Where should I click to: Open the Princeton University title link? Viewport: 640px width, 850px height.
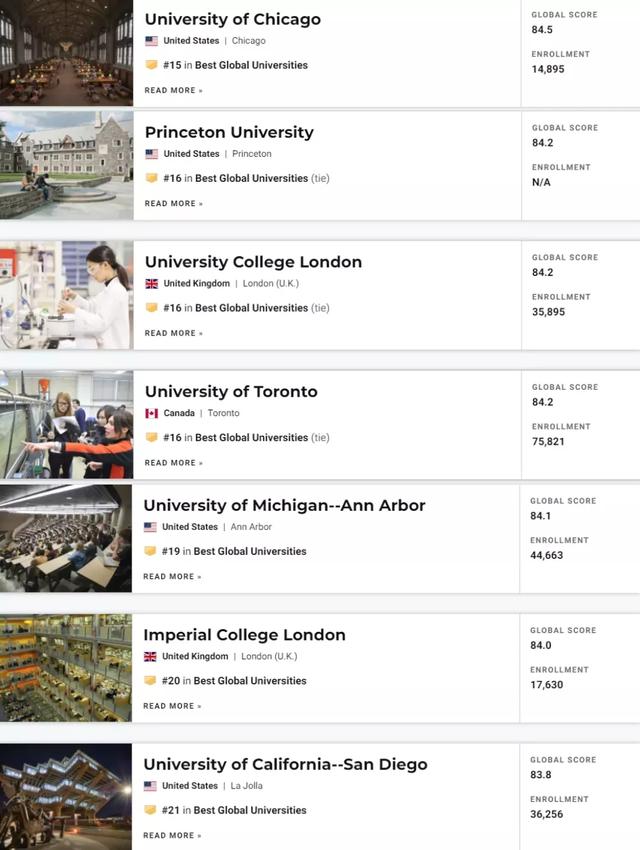click(x=229, y=132)
